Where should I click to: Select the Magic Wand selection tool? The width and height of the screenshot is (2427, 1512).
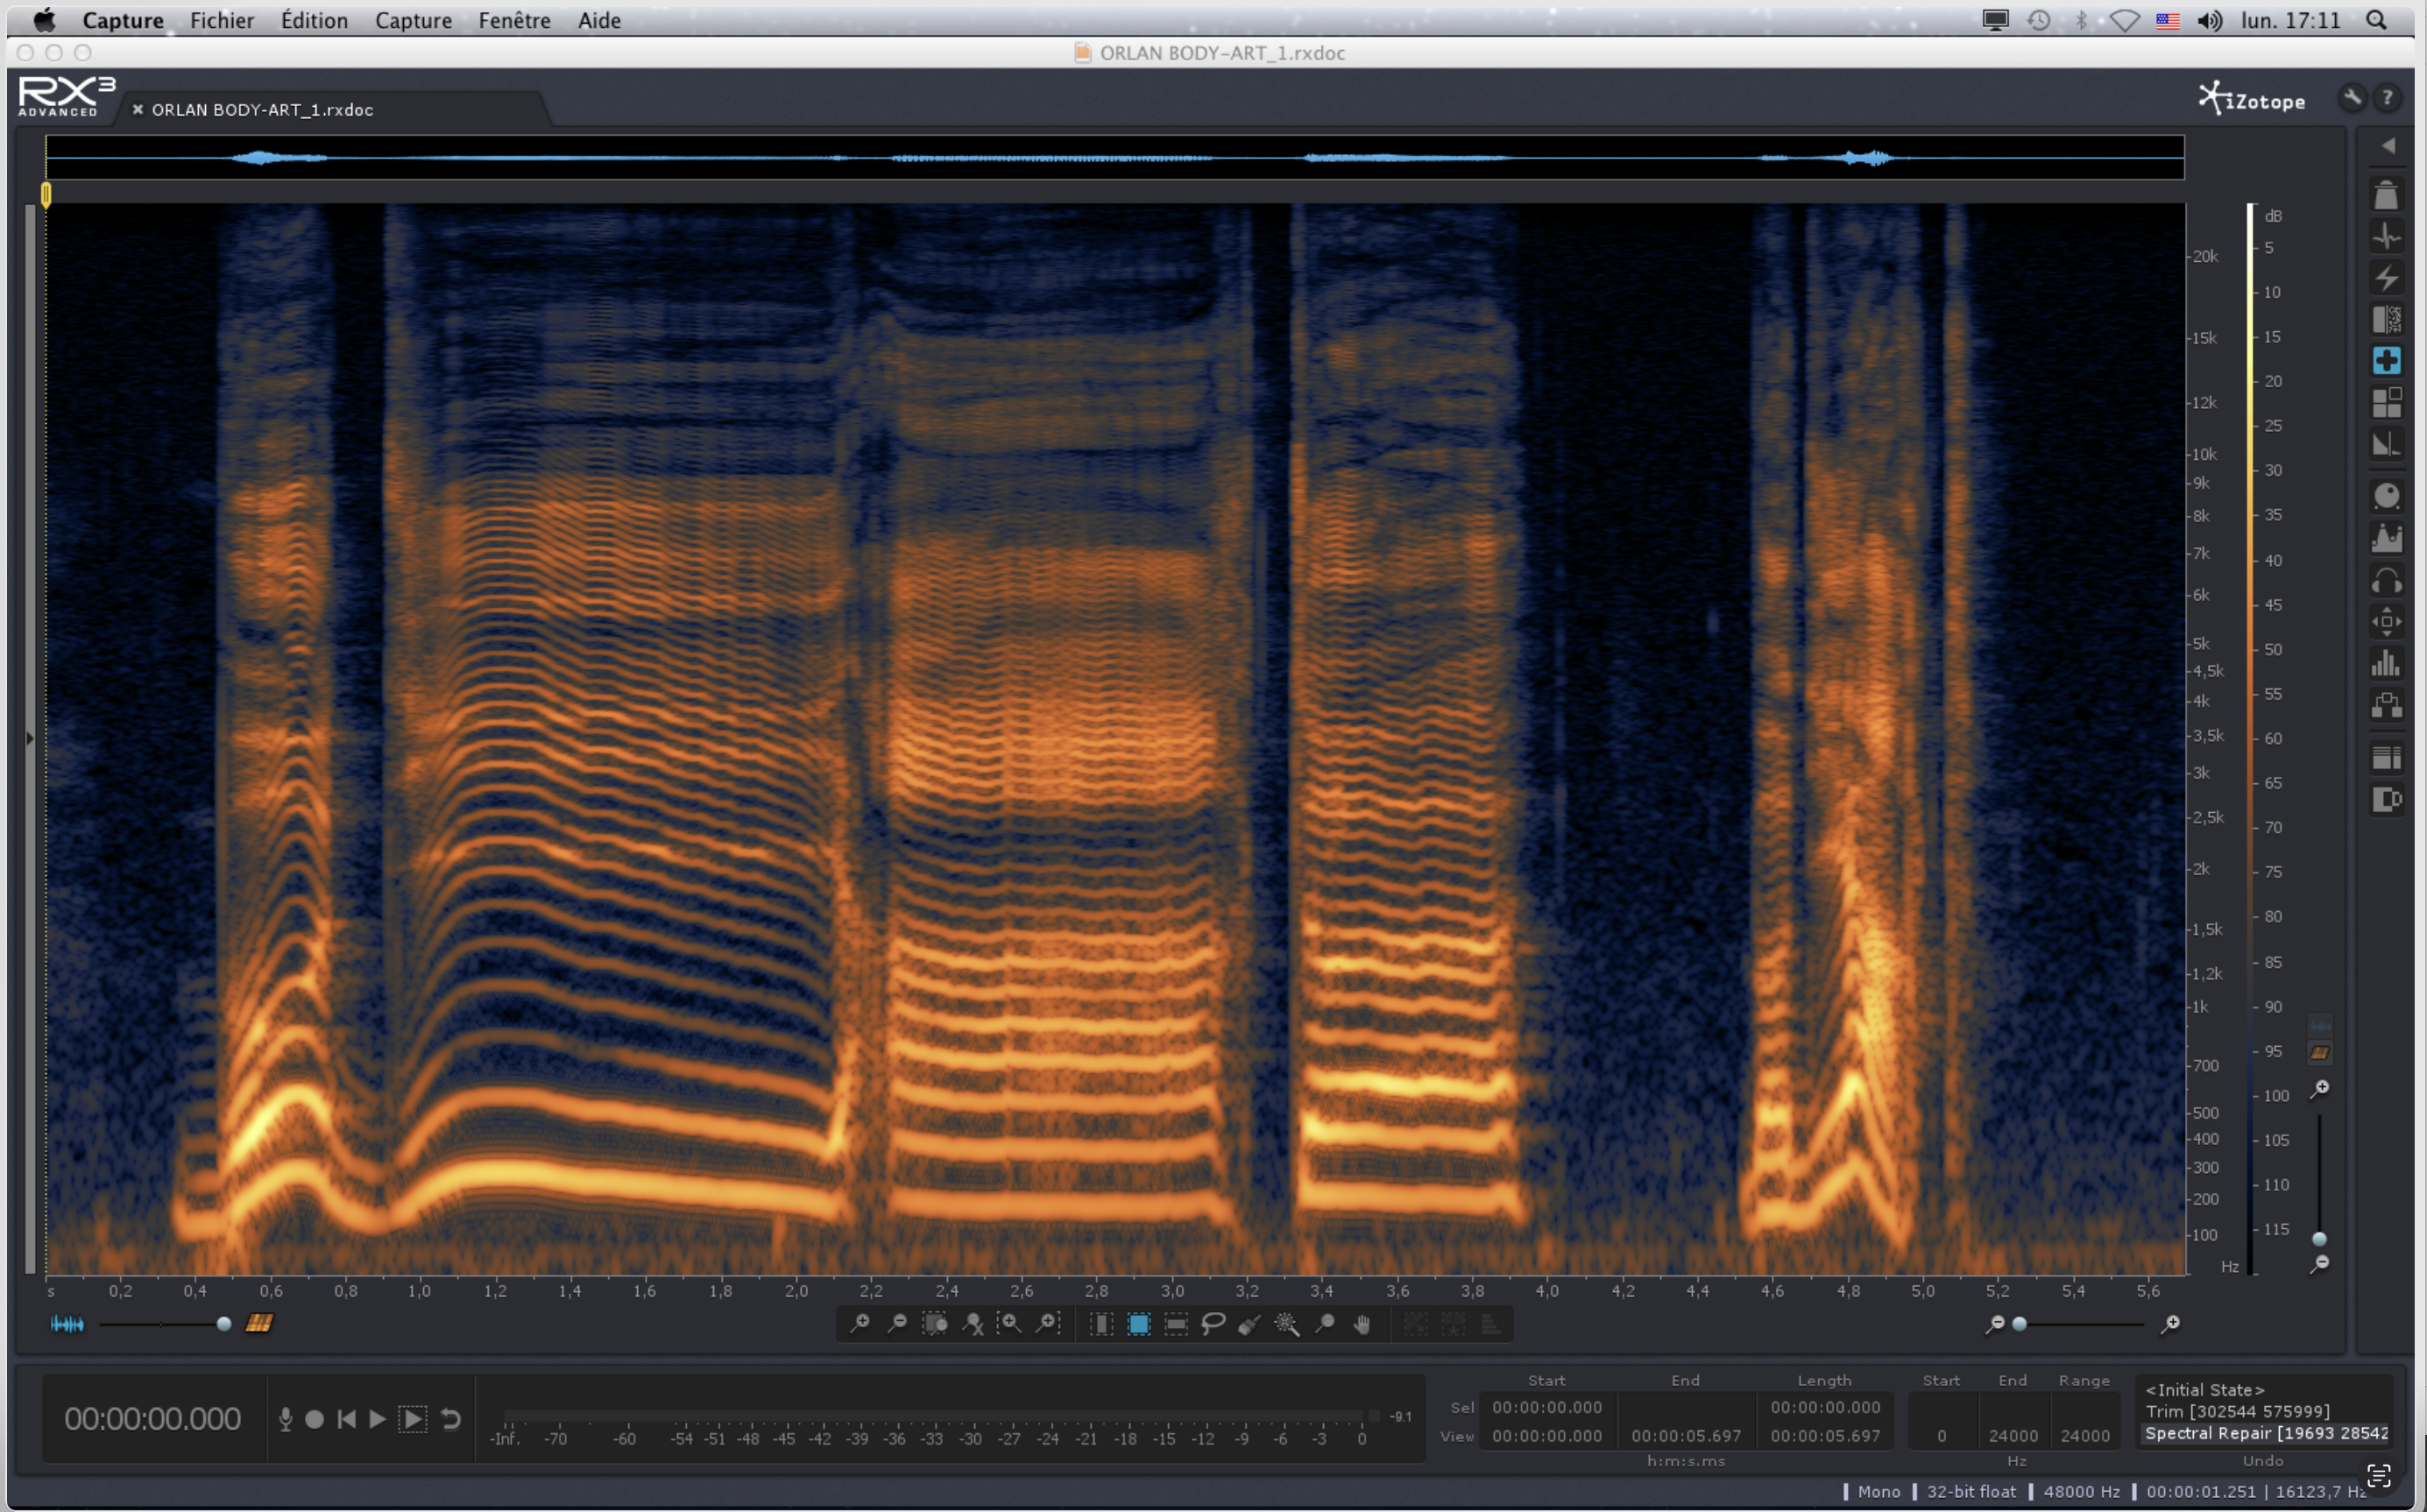pyautogui.click(x=1287, y=1324)
